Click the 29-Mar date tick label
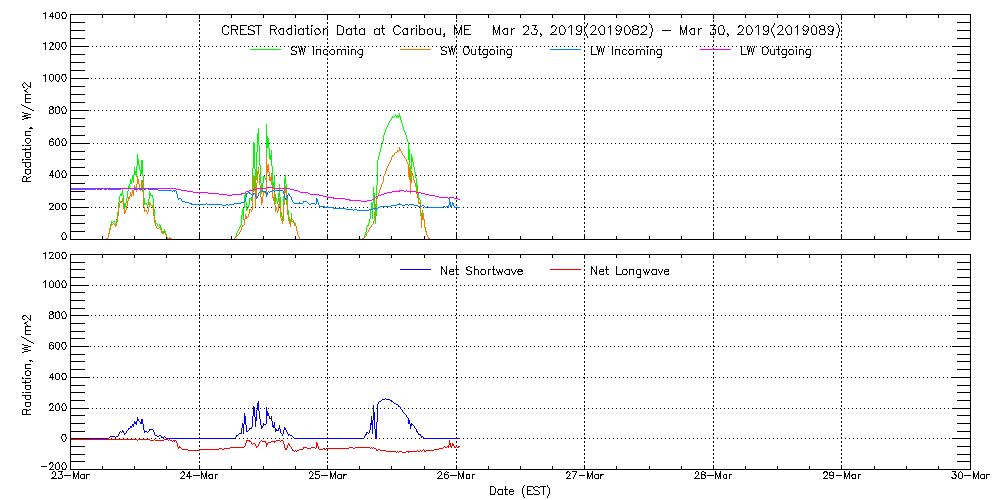 click(841, 476)
